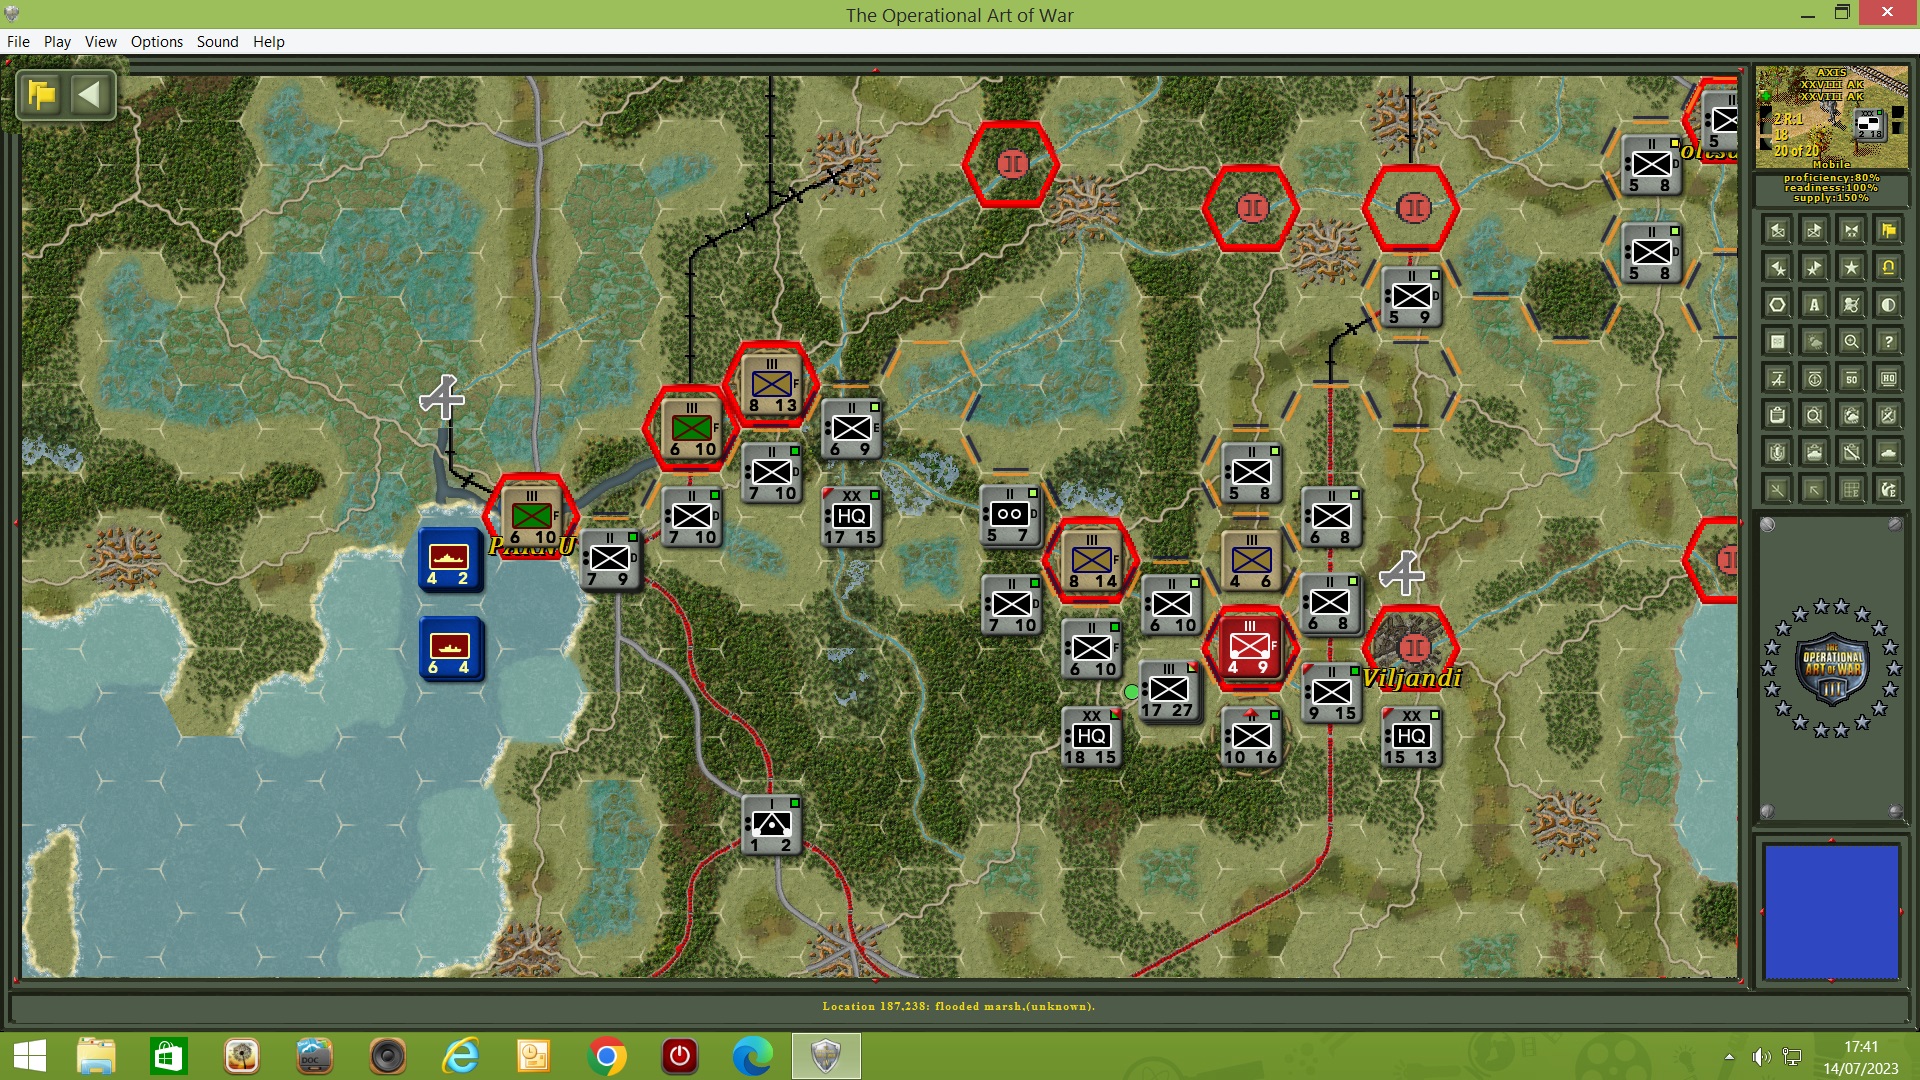
Task: Click the clipboard report icon
Action: tap(1775, 414)
